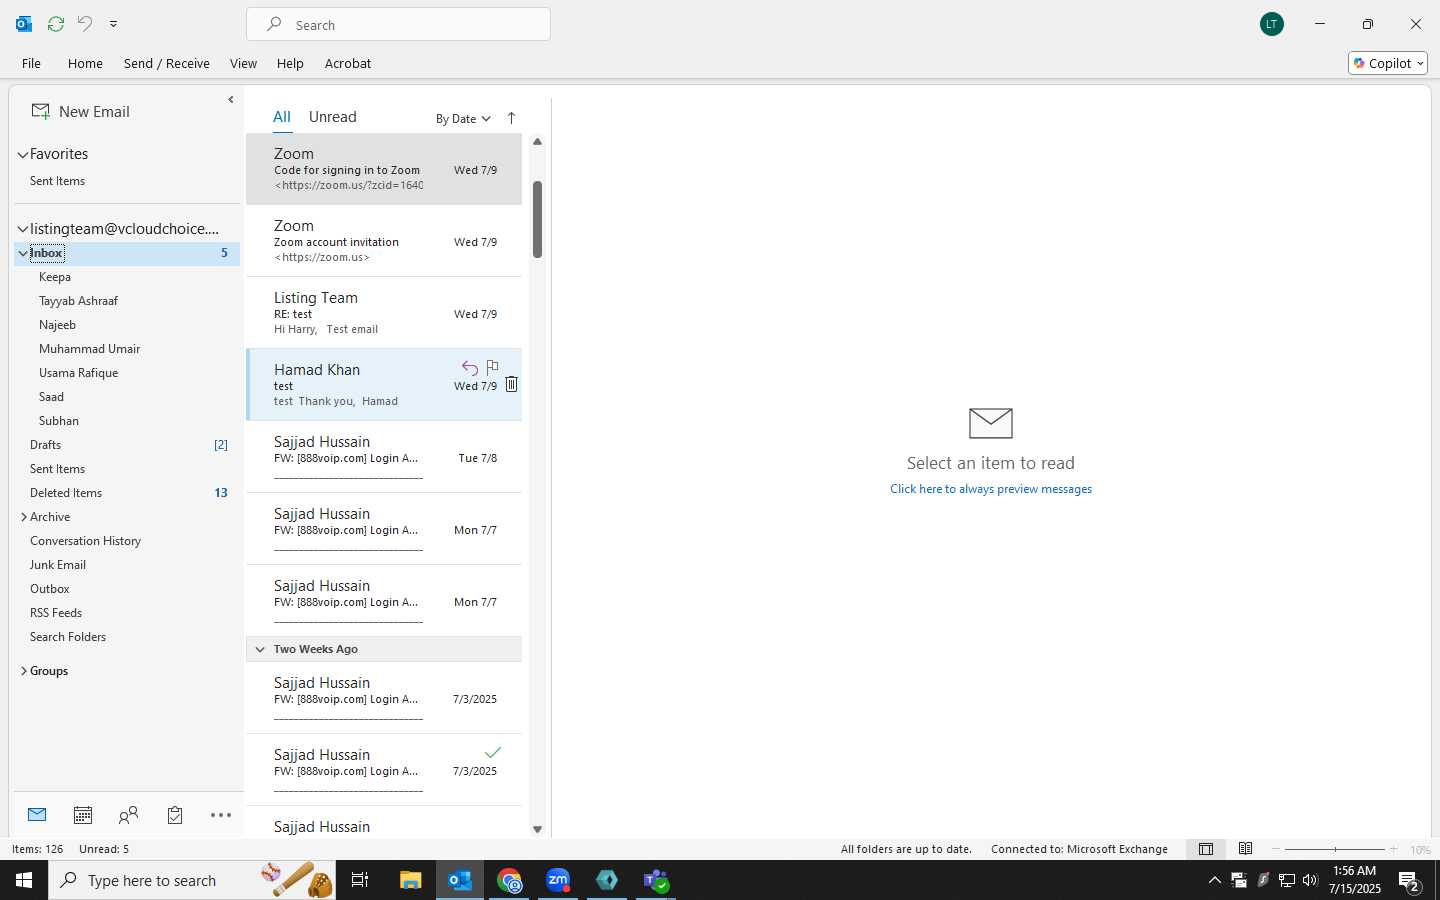Collapse the listingteam account folder tree
The height and width of the screenshot is (900, 1440).
(x=23, y=229)
